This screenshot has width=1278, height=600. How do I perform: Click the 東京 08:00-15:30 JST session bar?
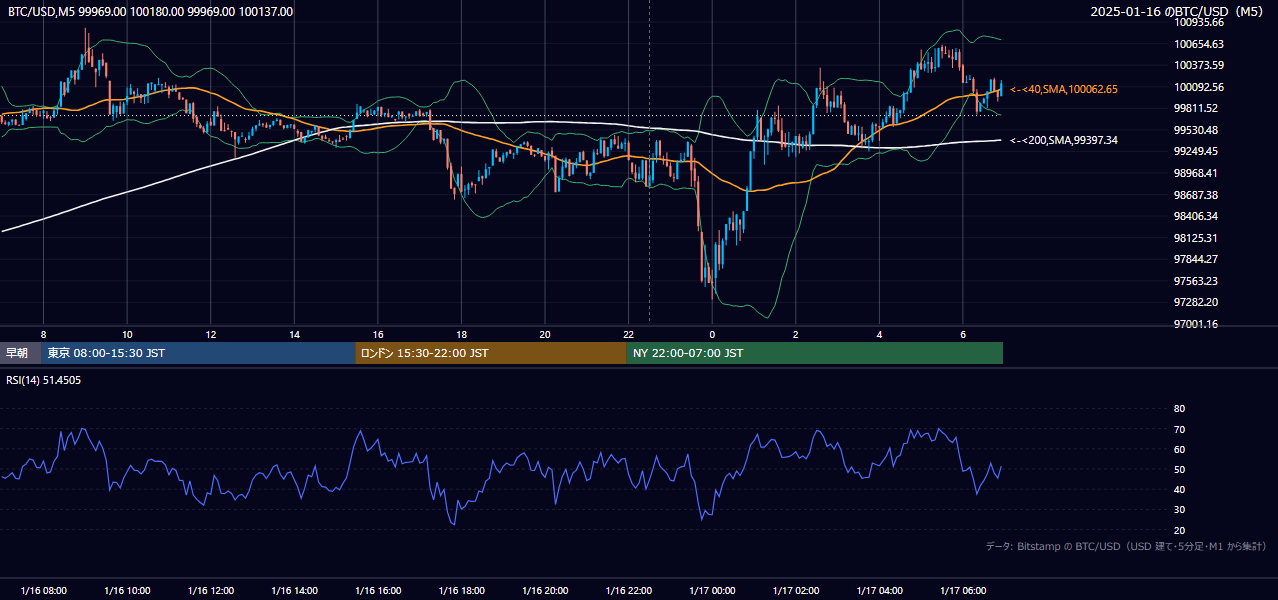(198, 353)
